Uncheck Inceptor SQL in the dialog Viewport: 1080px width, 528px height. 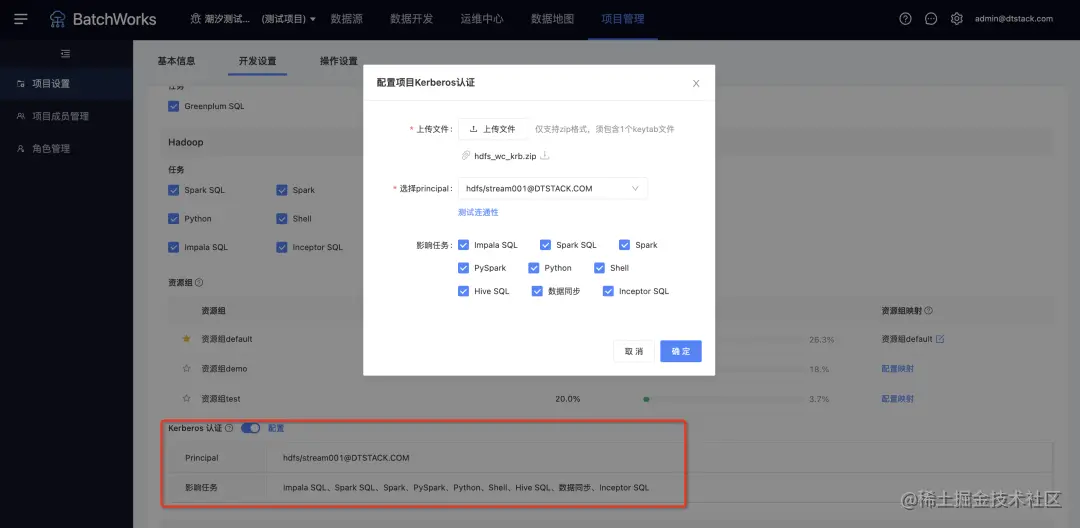pyautogui.click(x=608, y=291)
